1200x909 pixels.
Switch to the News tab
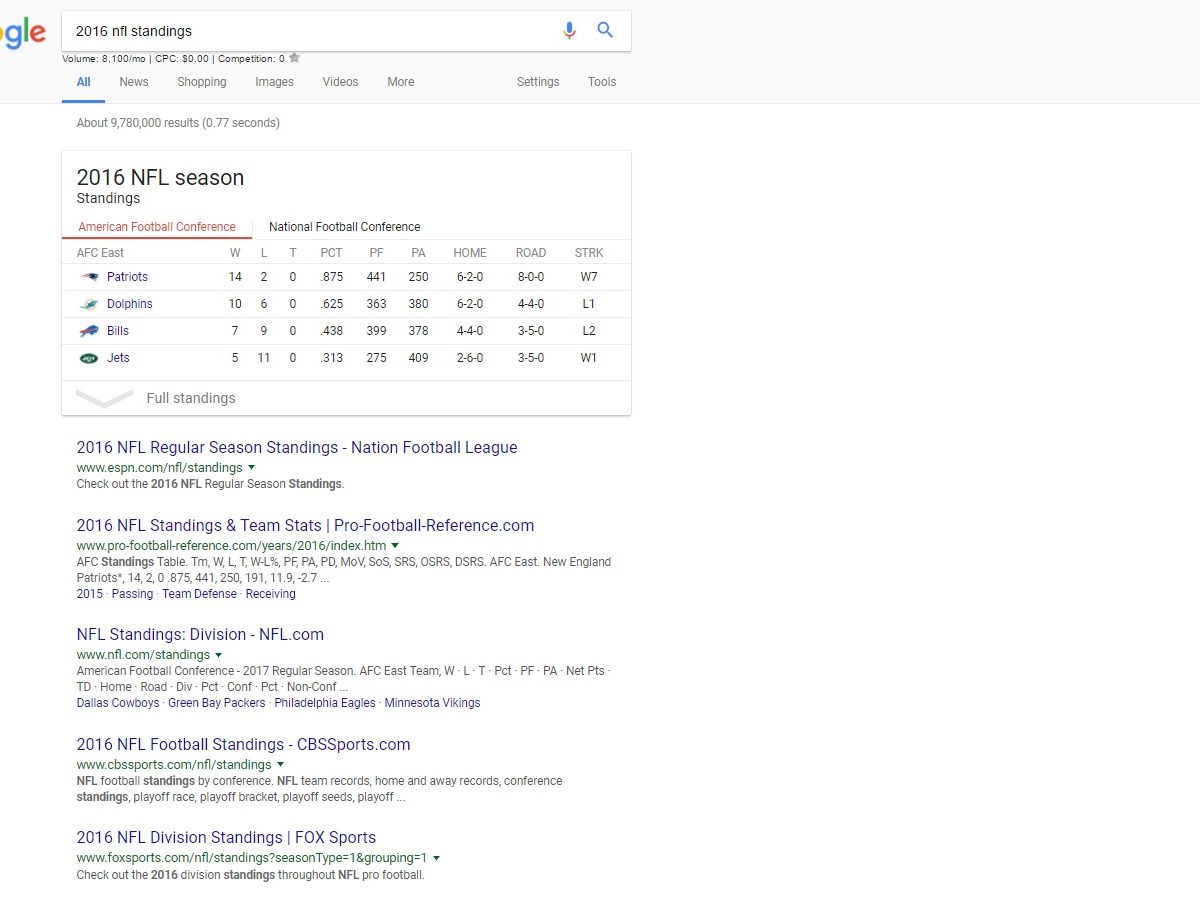click(134, 82)
